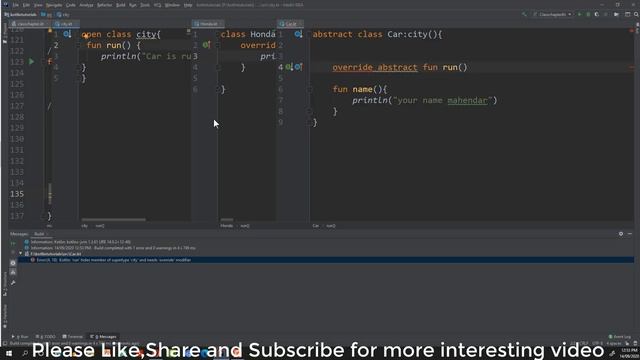Image resolution: width=640 pixels, height=360 pixels.
Task: Open the Analyze menu
Action: coord(86,5)
